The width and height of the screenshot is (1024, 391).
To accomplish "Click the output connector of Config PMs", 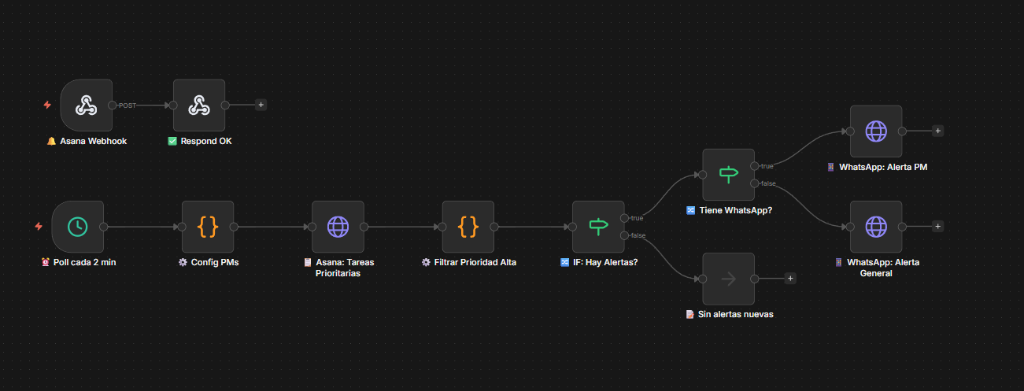I will (234, 227).
